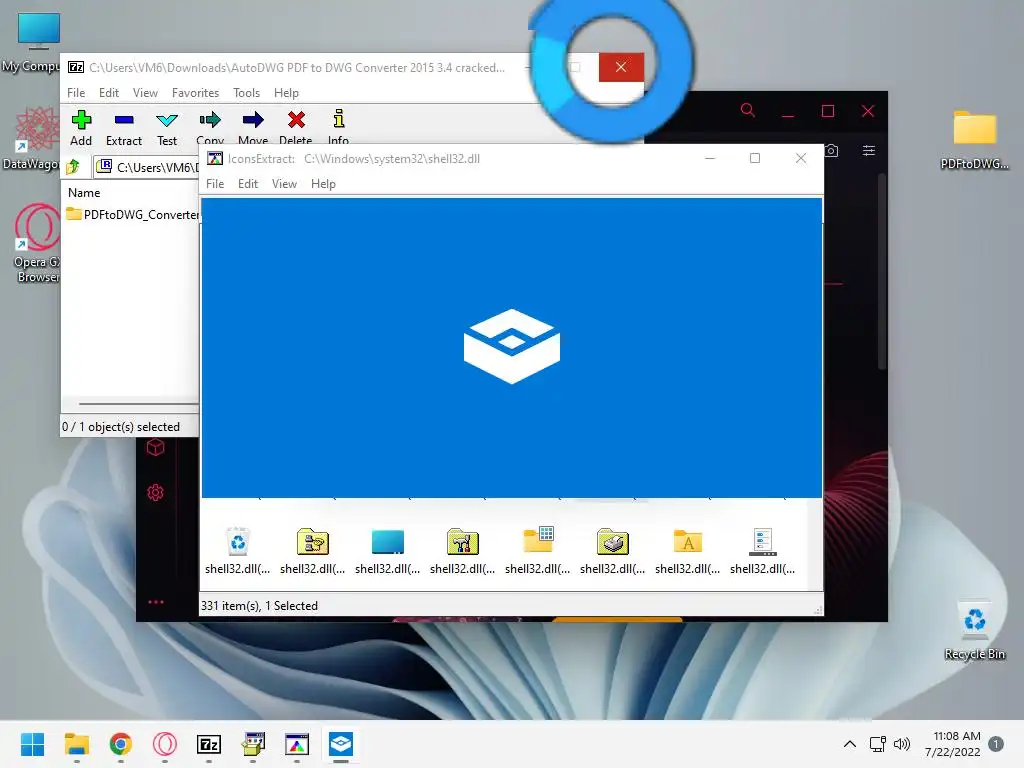Click the 7-Zip horizontal scrollbar

coord(138,404)
